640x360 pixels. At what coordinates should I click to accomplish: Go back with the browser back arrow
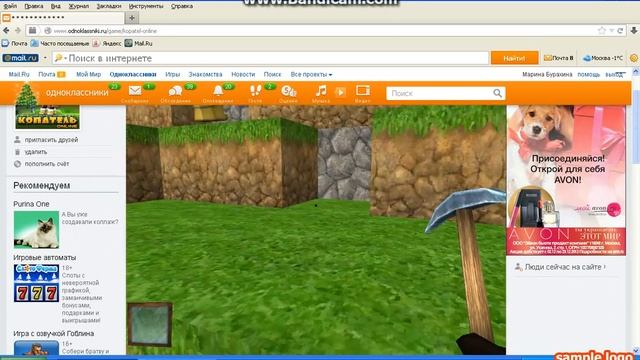coord(6,31)
